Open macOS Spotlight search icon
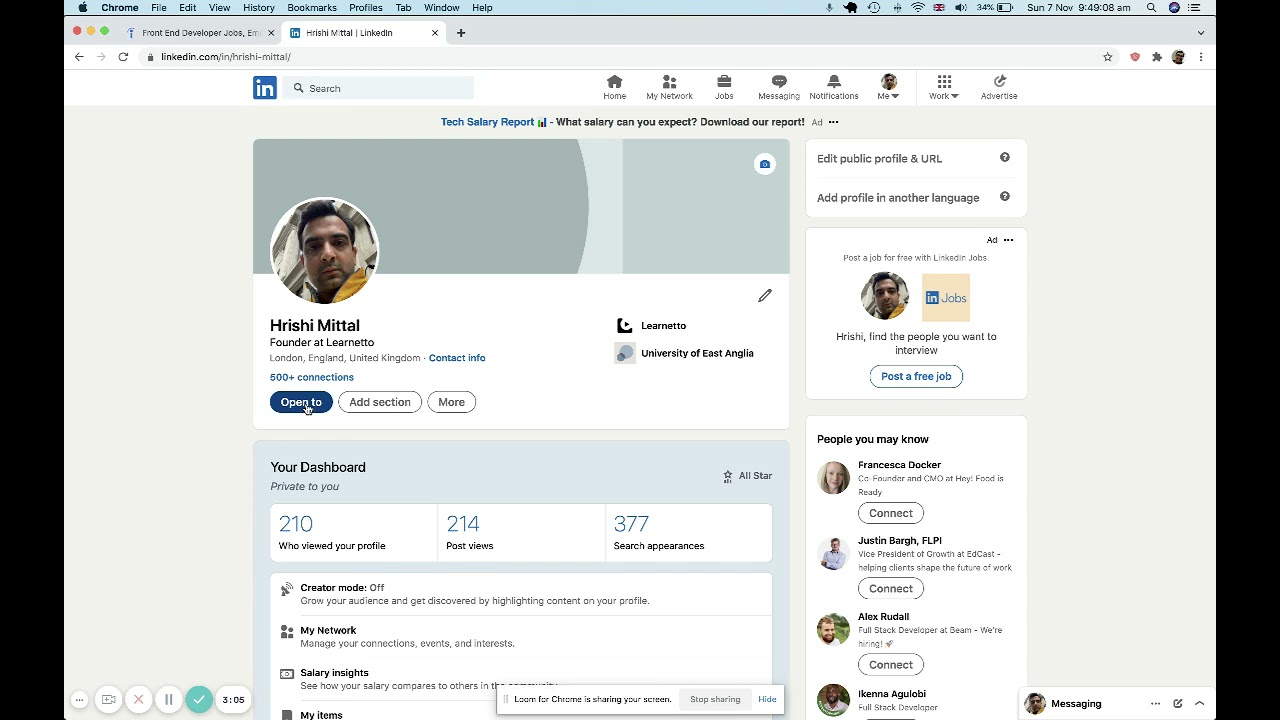 [1152, 8]
